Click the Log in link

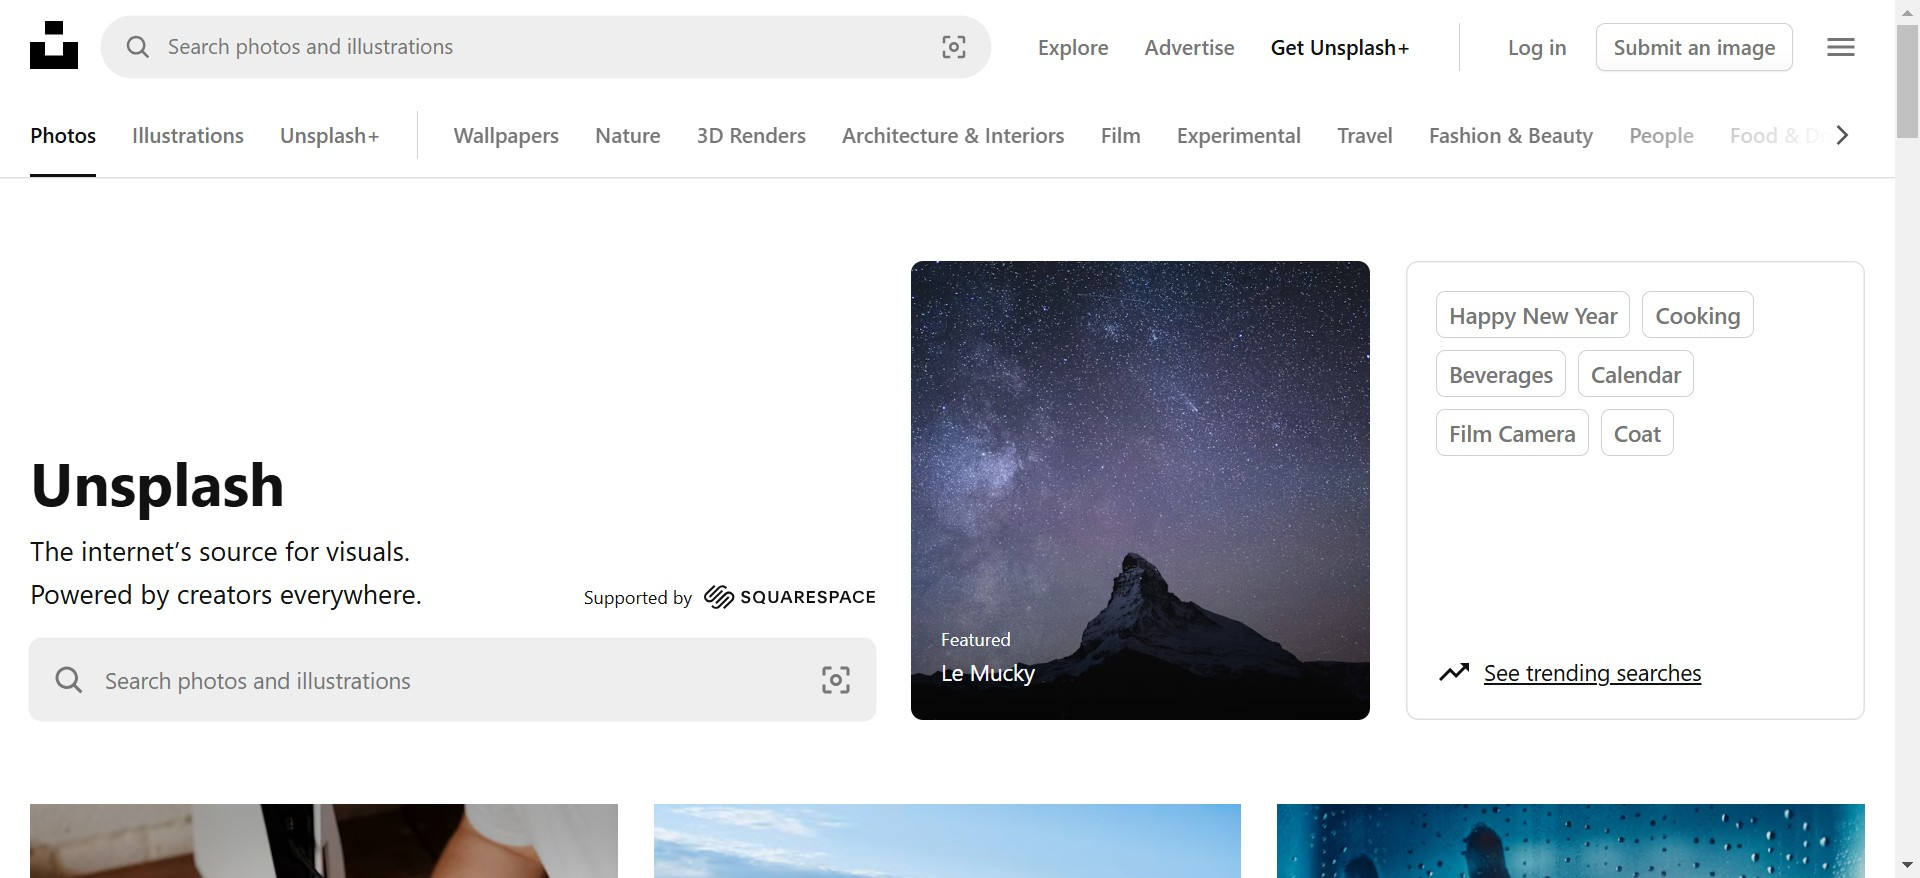click(1537, 47)
